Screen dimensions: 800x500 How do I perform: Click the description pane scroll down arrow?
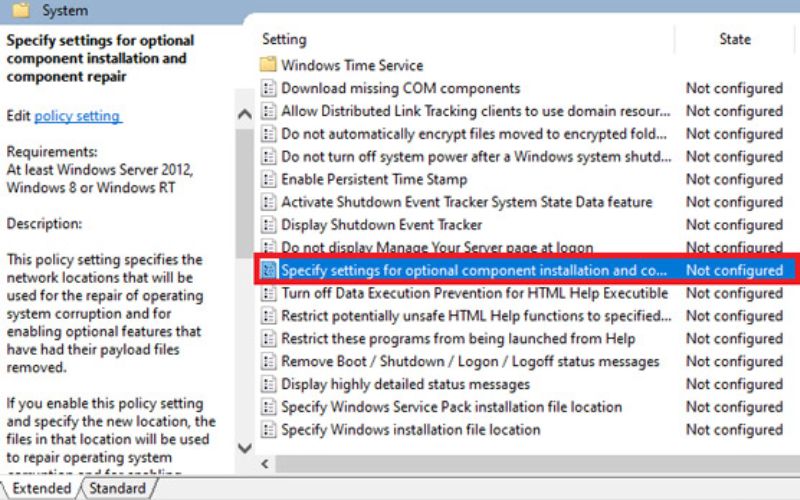244,447
